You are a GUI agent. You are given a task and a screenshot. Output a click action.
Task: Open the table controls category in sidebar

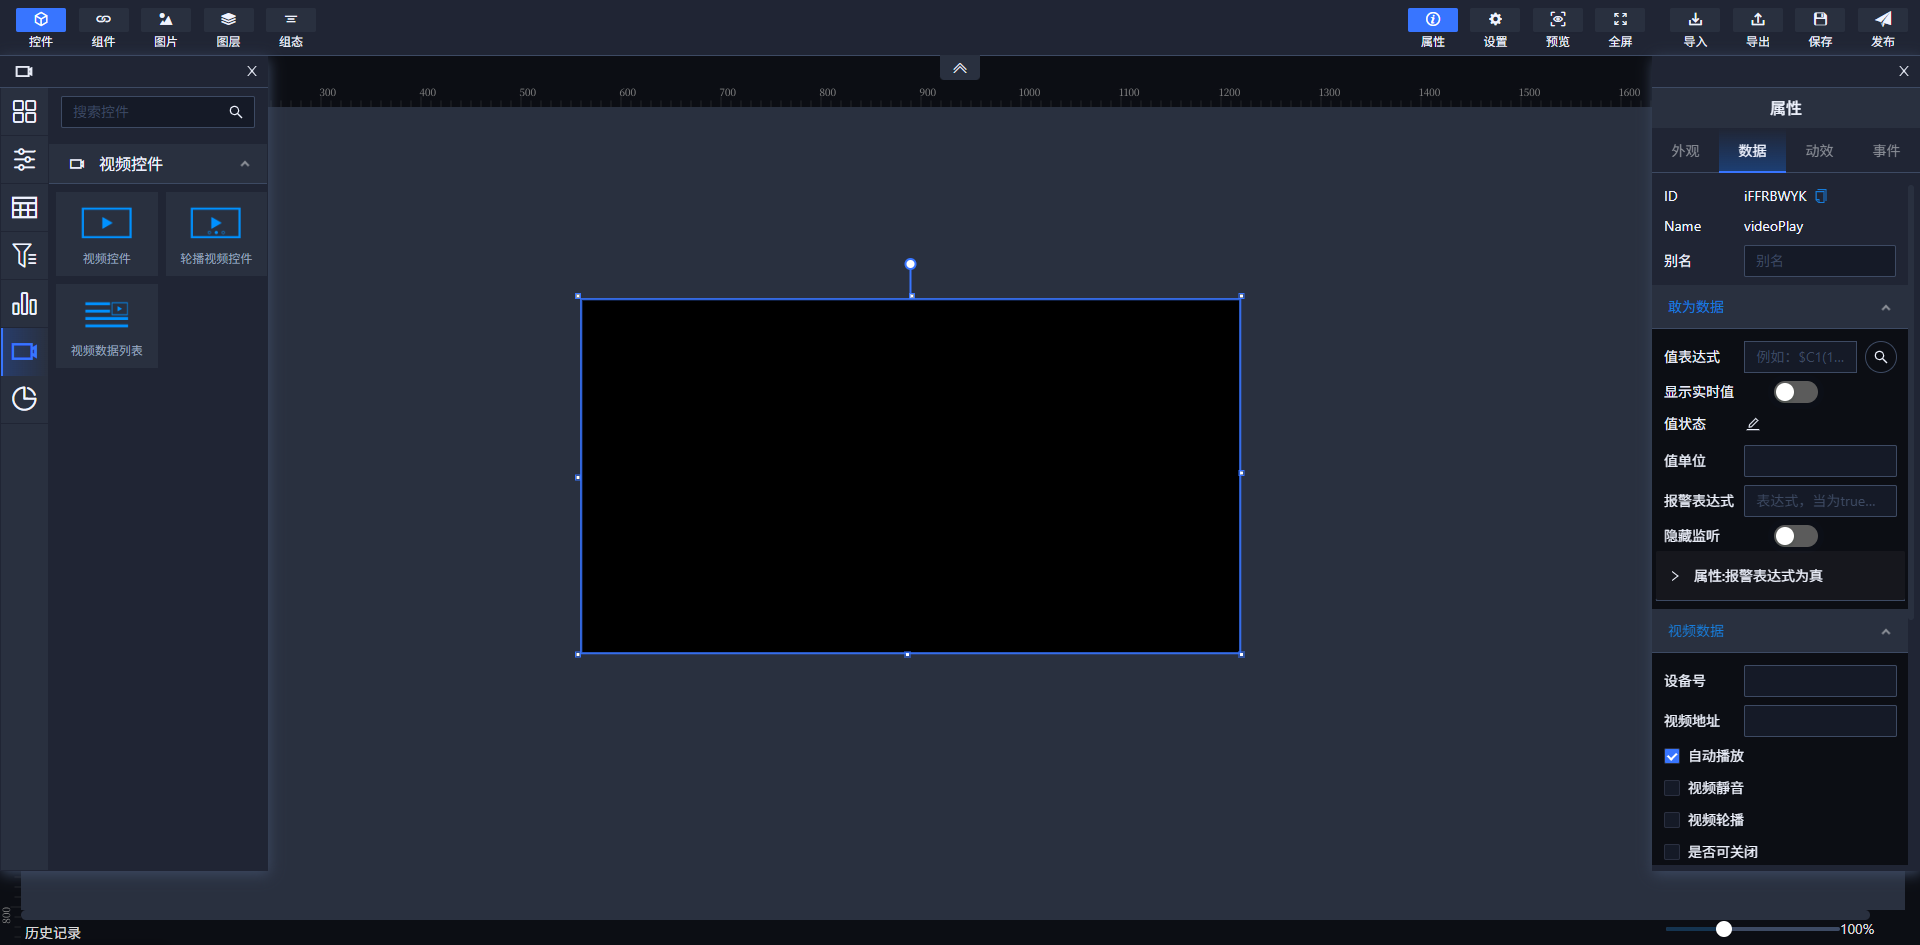[24, 208]
